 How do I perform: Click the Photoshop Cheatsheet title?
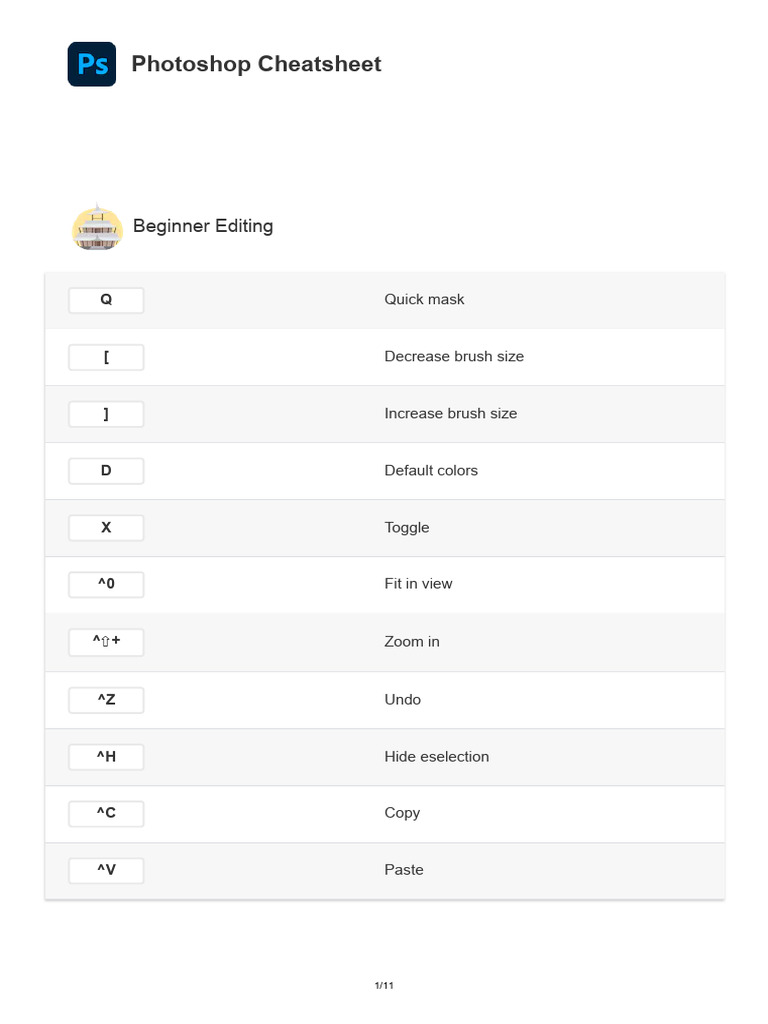pyautogui.click(x=256, y=64)
